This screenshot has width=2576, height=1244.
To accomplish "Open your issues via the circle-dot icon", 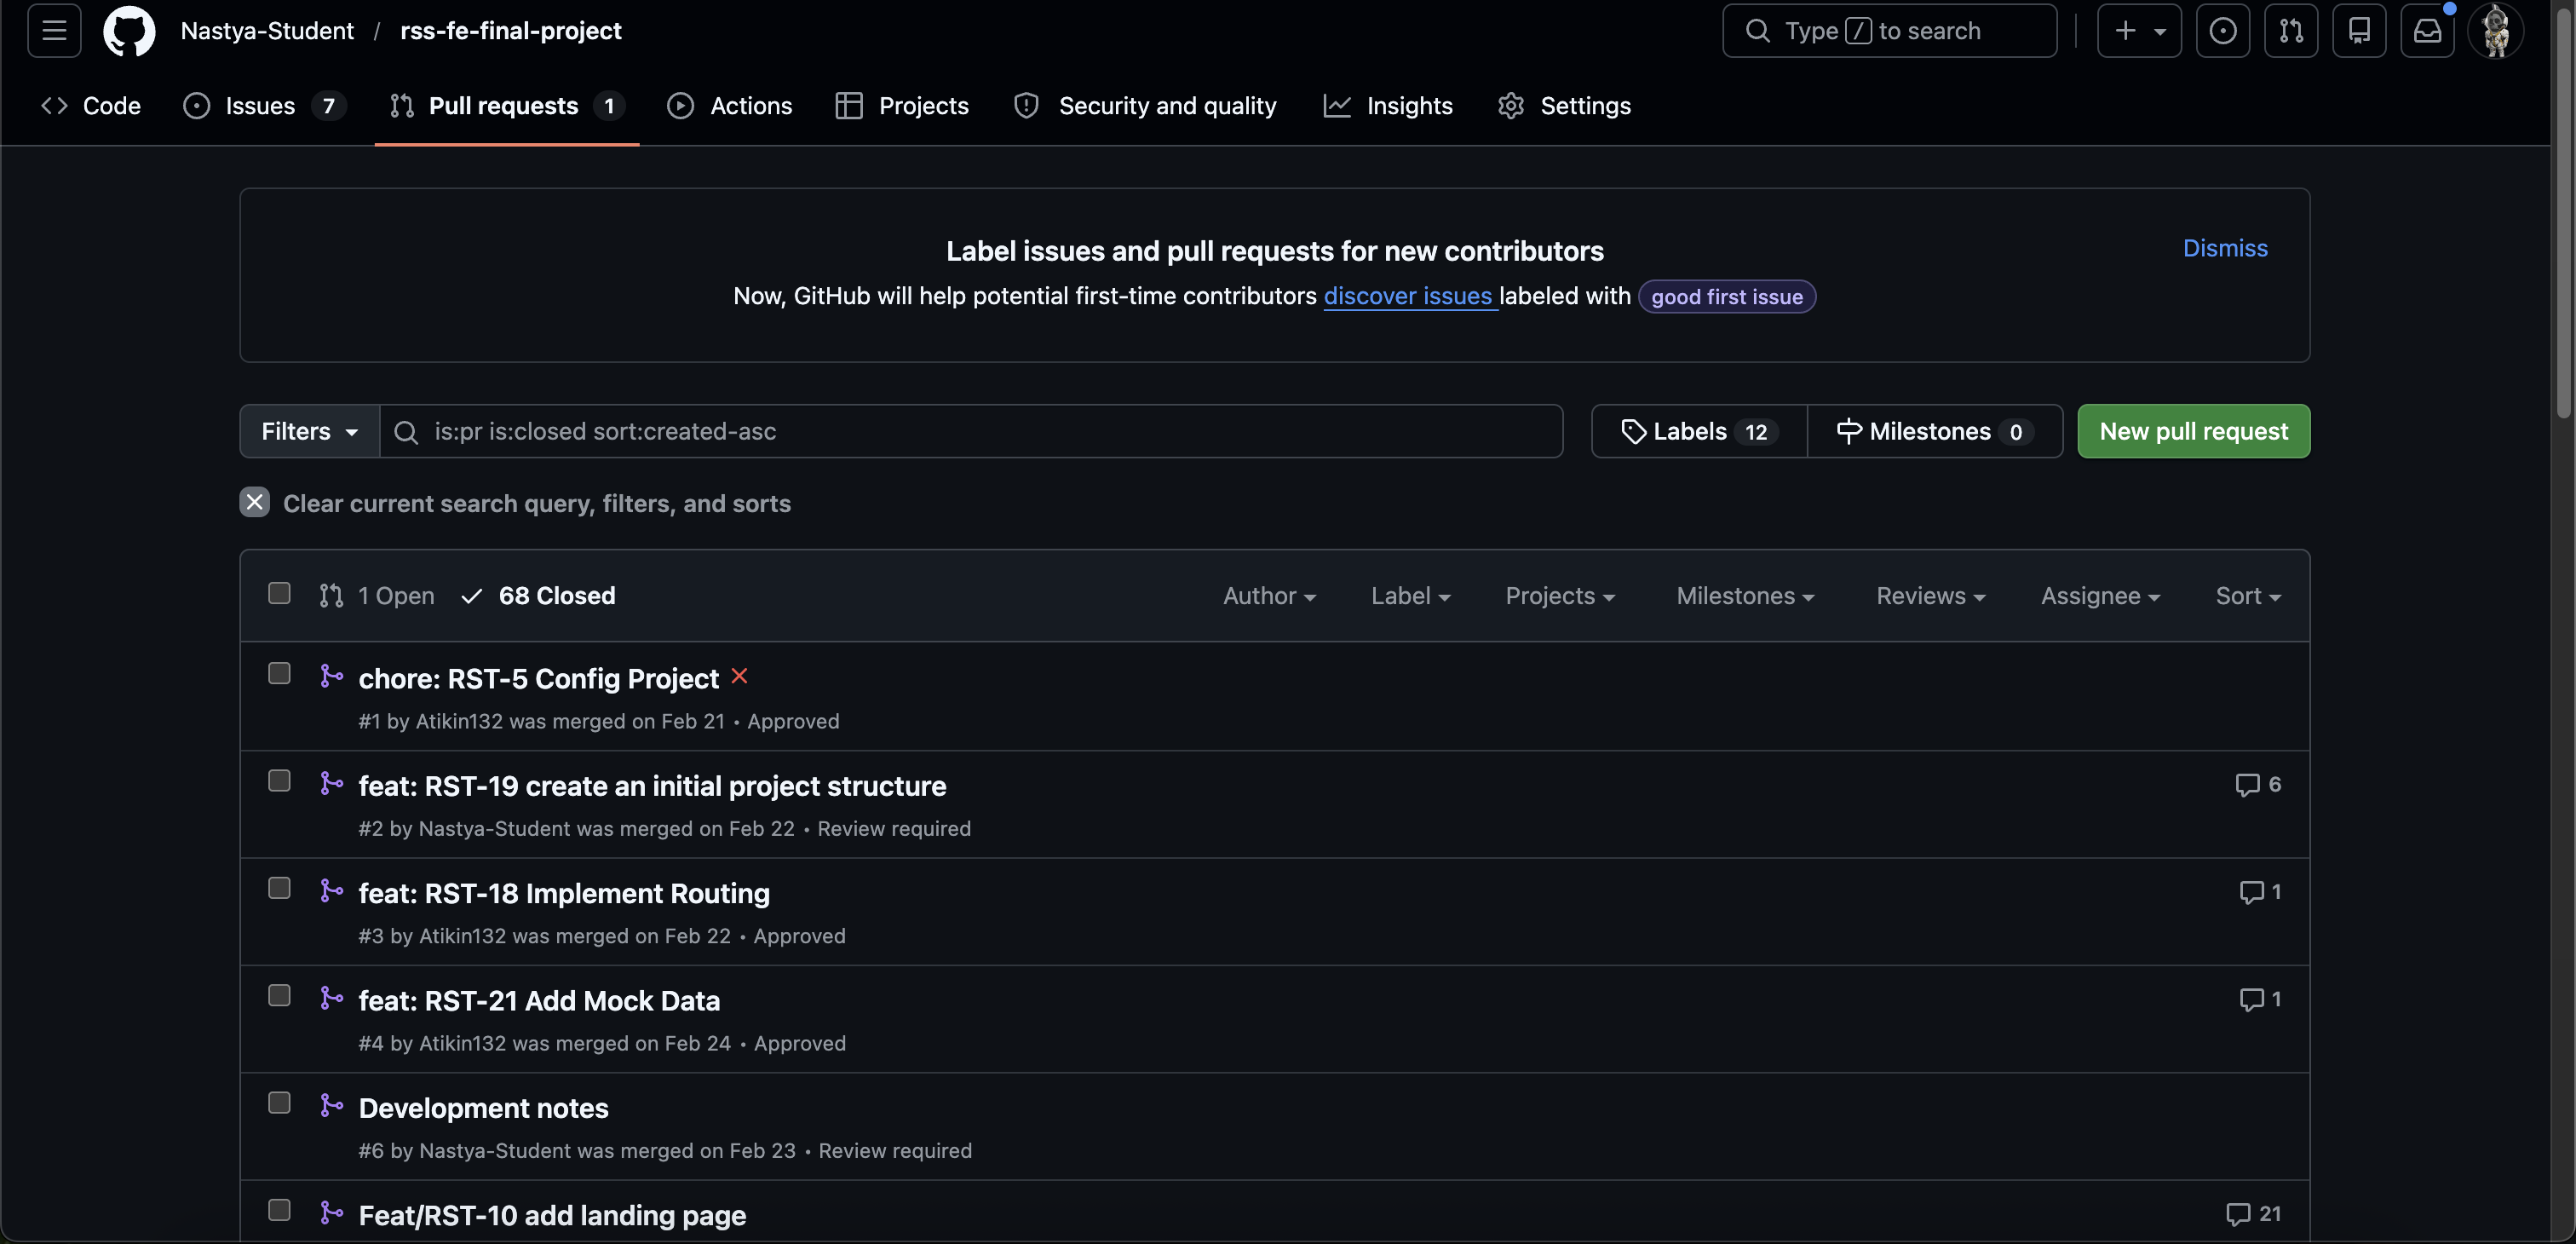I will pos(2223,30).
